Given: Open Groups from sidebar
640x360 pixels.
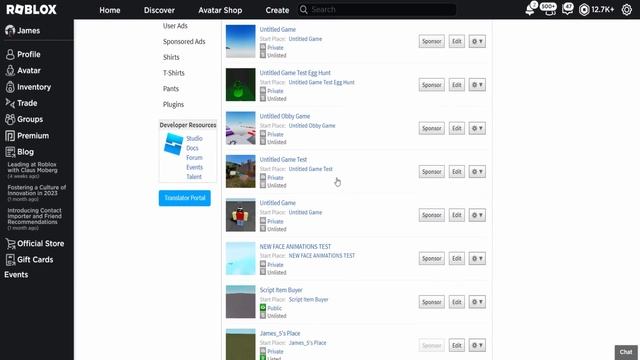Looking at the screenshot, I should click(24, 119).
